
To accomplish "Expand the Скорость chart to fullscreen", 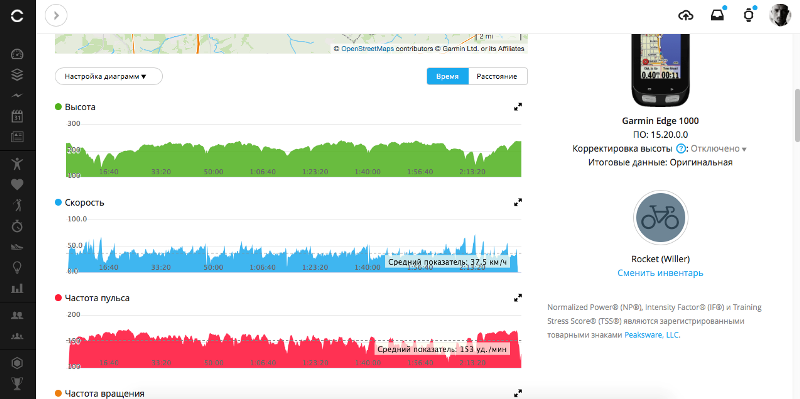I will (x=518, y=203).
